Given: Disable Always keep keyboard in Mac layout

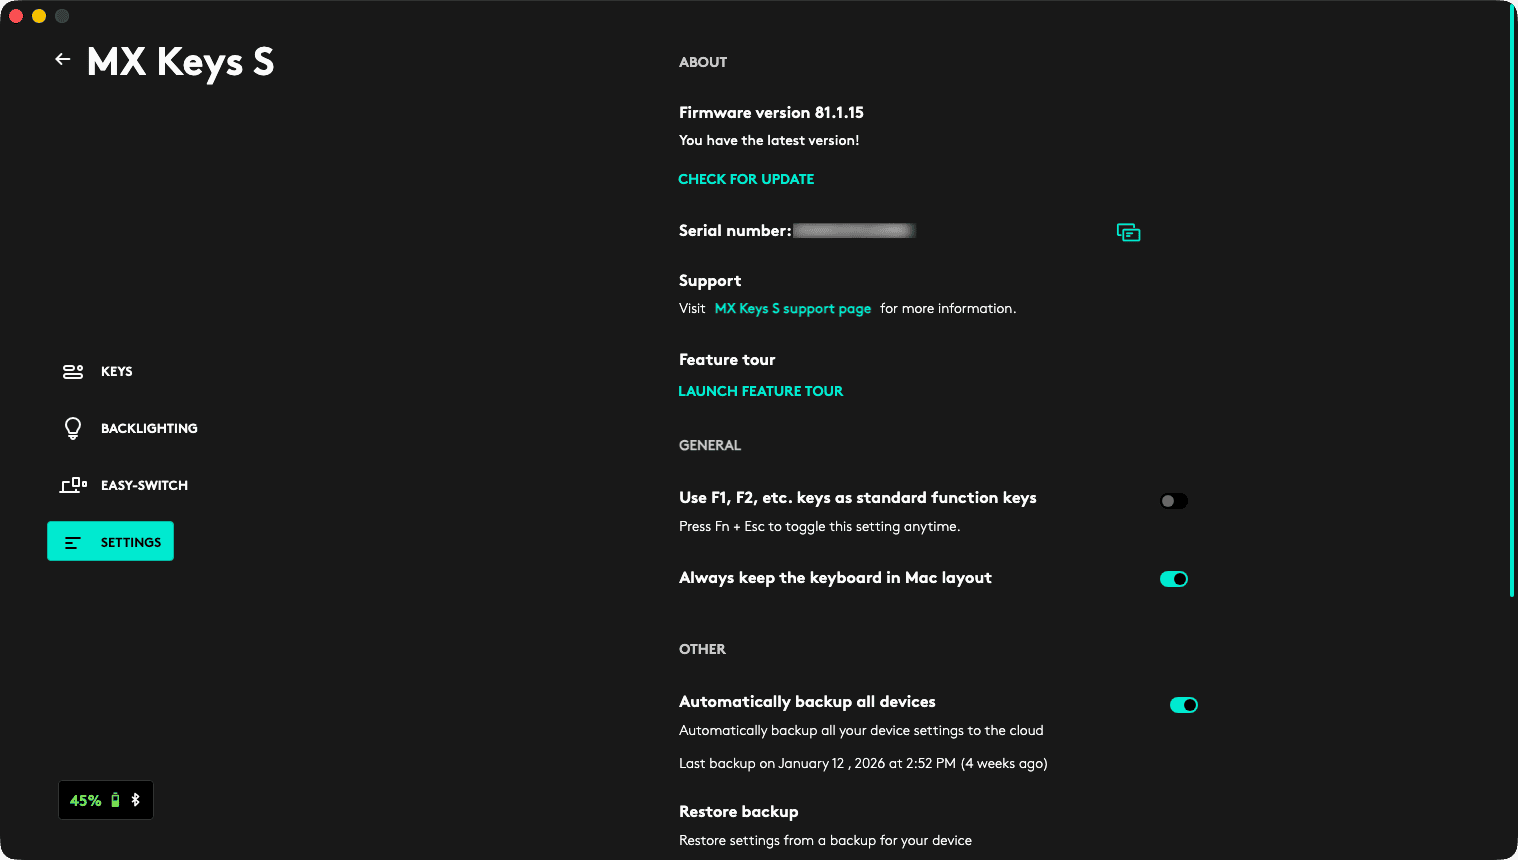Looking at the screenshot, I should pyautogui.click(x=1173, y=579).
